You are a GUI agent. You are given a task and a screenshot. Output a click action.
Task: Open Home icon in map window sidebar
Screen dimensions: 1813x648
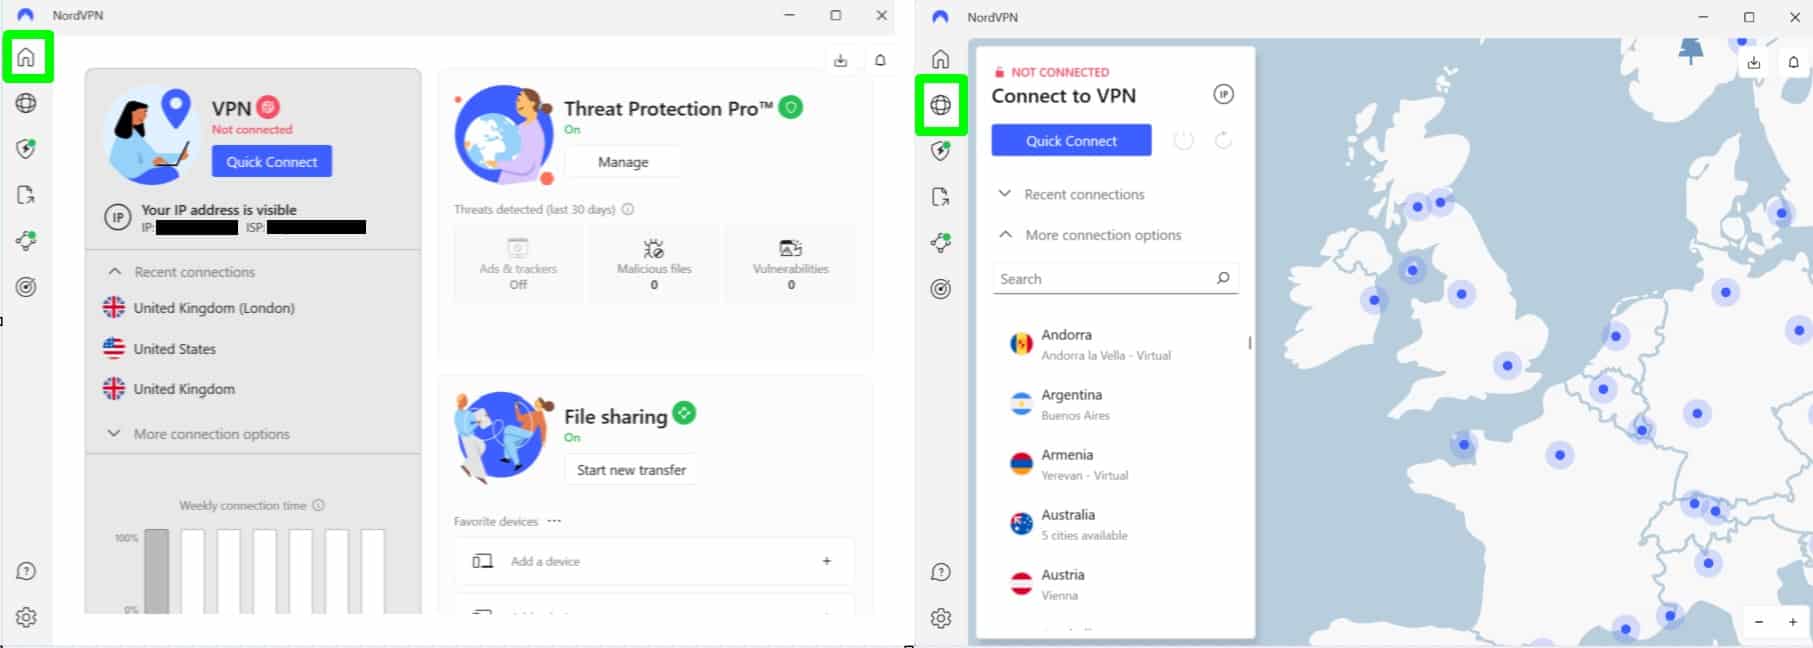940,59
